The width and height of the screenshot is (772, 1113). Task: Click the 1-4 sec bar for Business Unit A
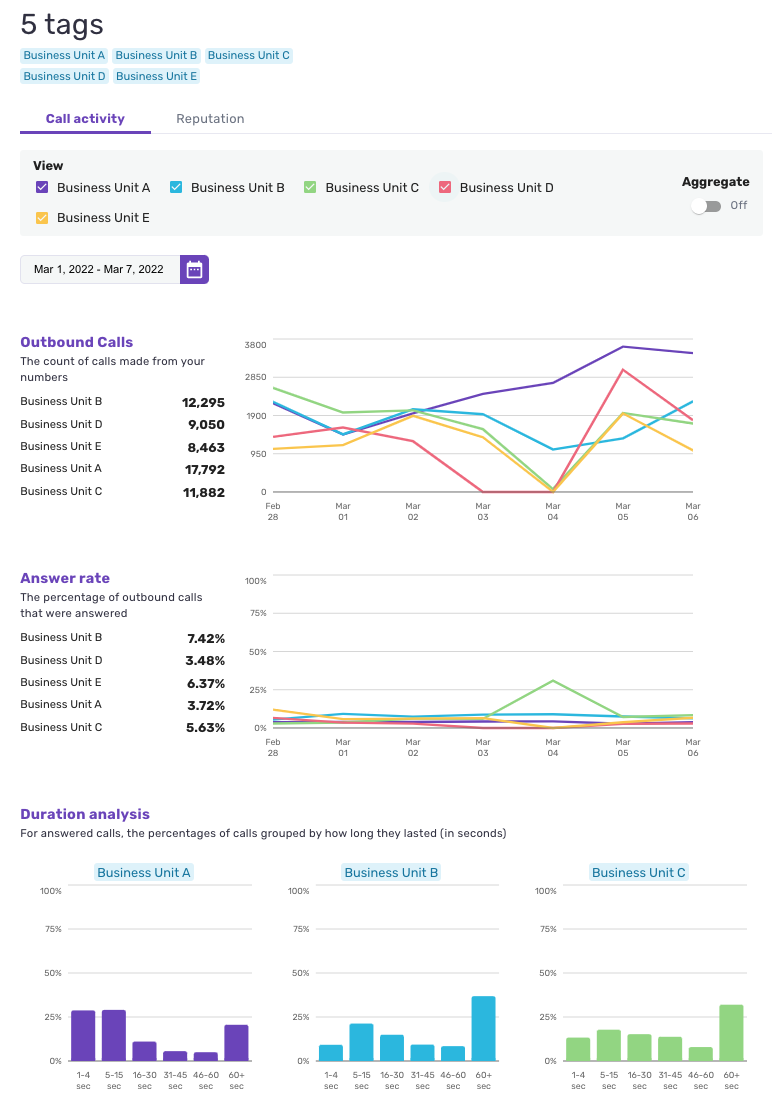tap(83, 1036)
